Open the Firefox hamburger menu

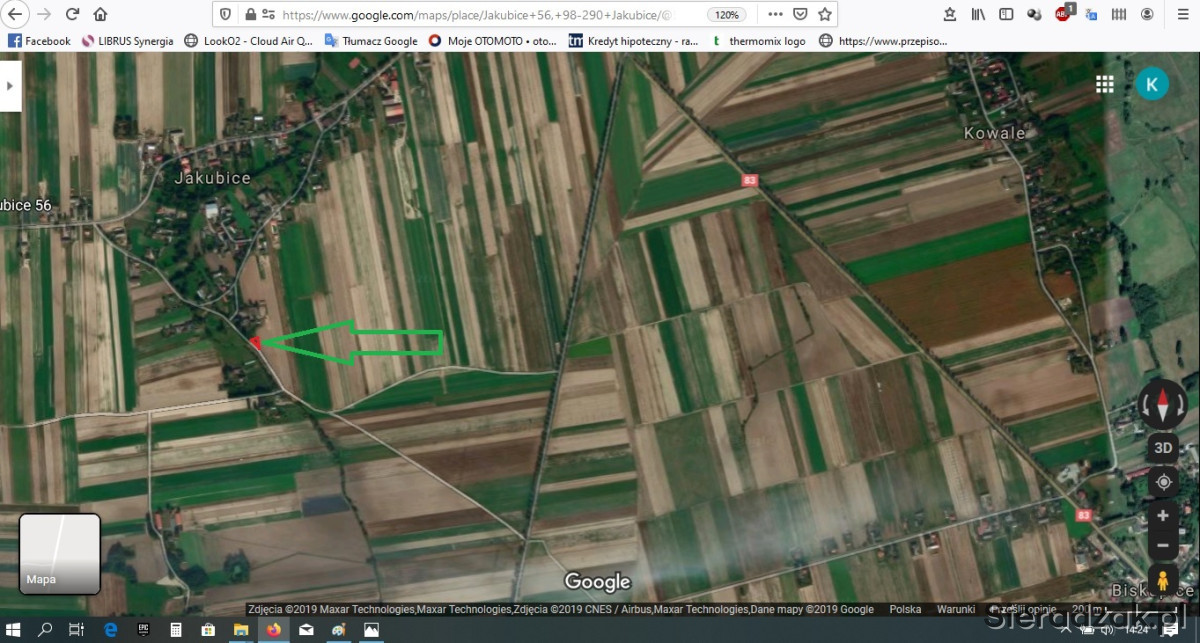point(1175,15)
